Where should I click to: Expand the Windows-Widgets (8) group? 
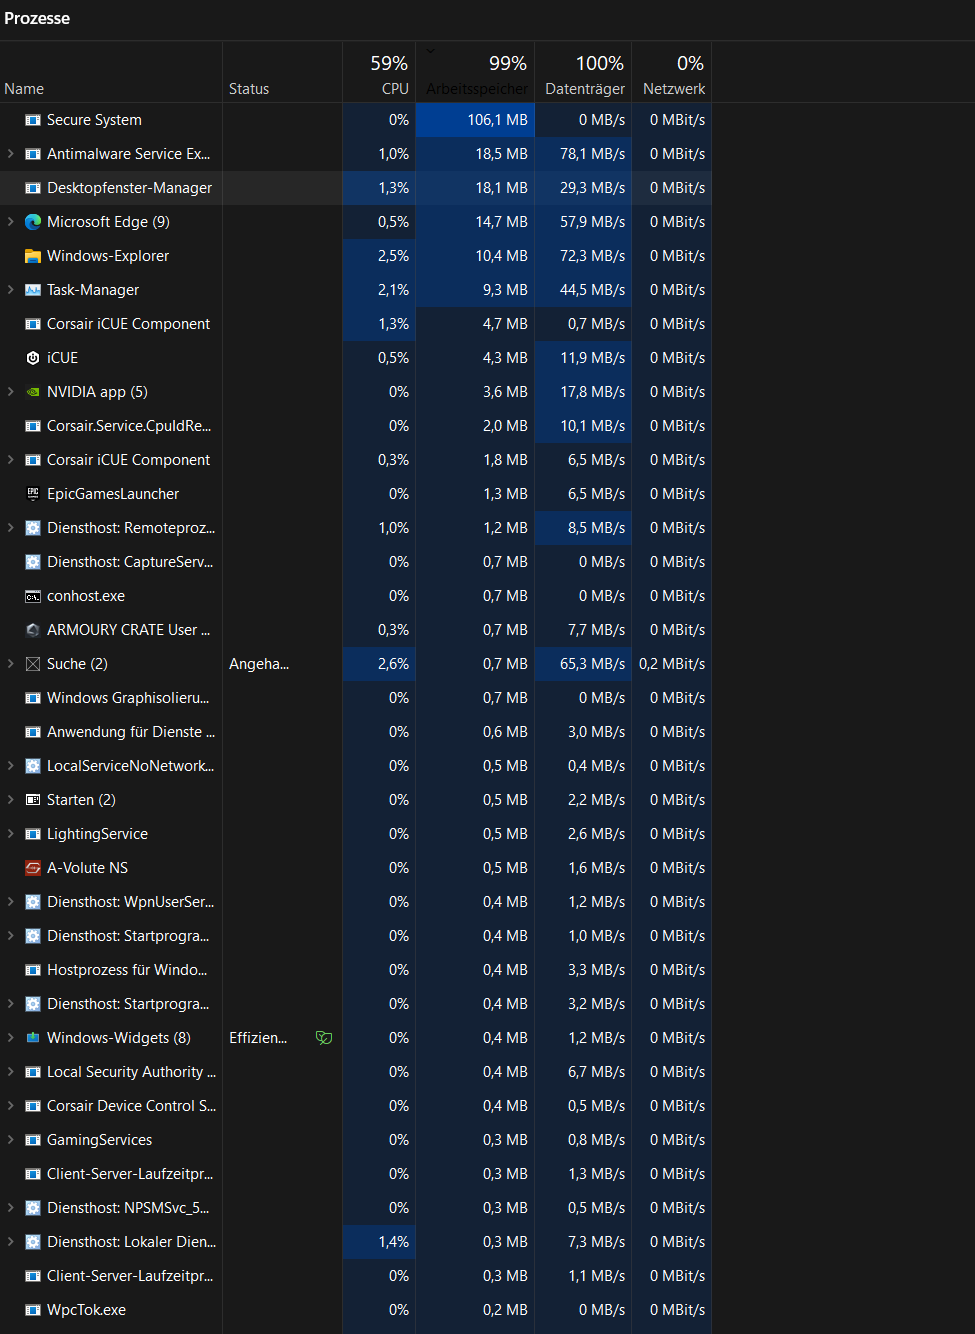pos(11,1038)
